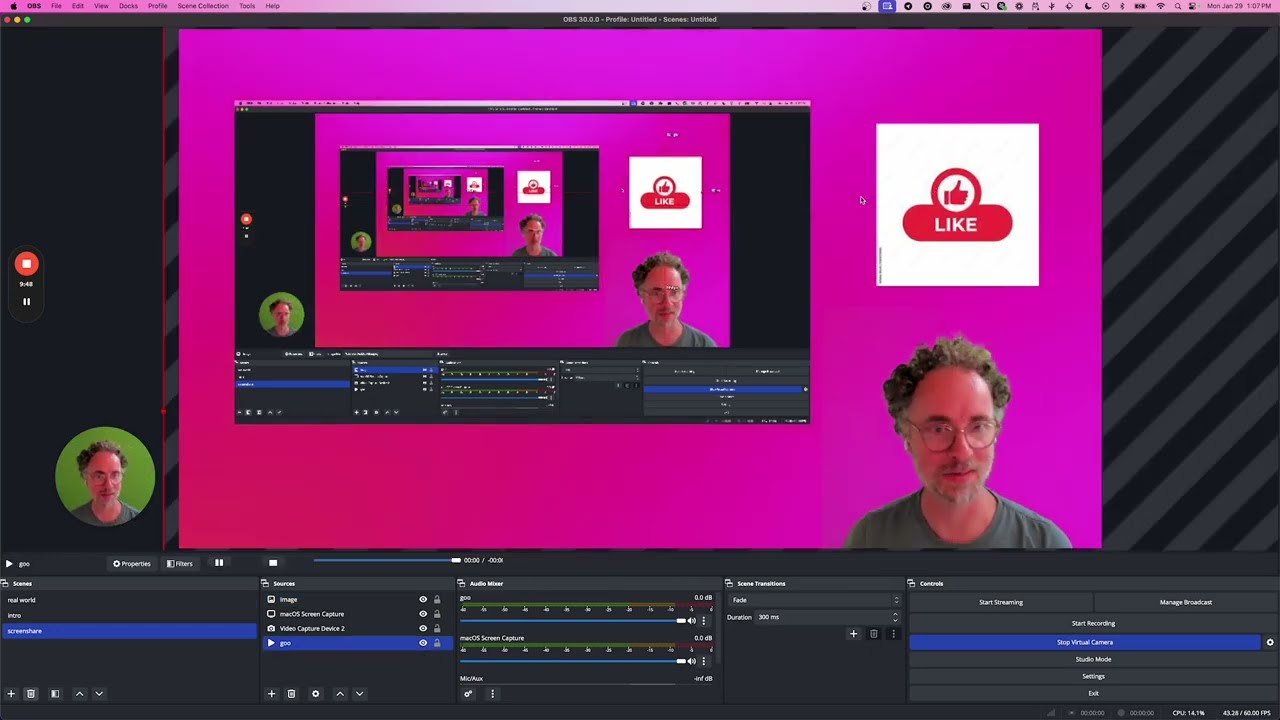Viewport: 1280px width, 720px height.
Task: Open the virtual camera settings gear
Action: (x=1270, y=642)
